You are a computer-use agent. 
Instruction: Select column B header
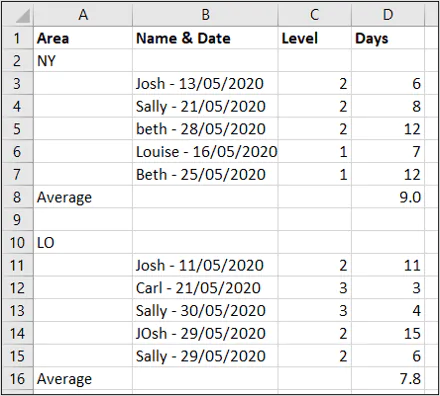click(x=205, y=15)
